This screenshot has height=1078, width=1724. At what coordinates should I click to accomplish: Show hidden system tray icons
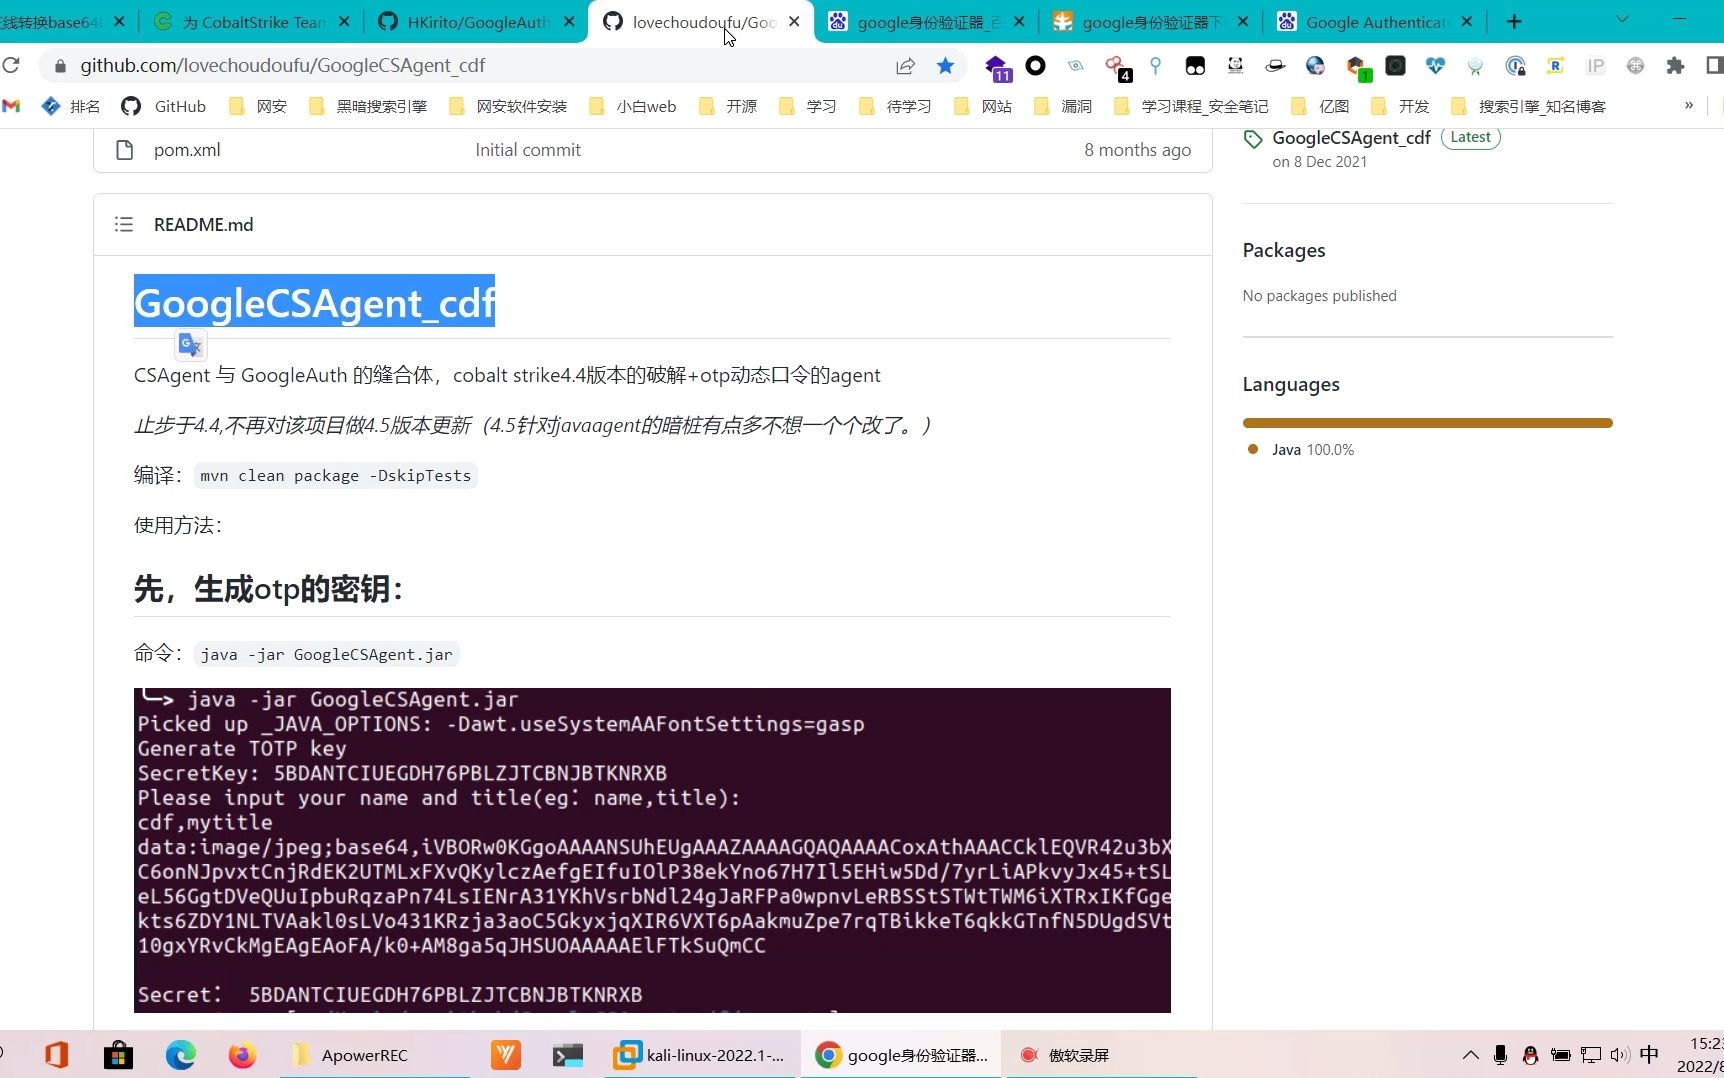click(x=1470, y=1054)
